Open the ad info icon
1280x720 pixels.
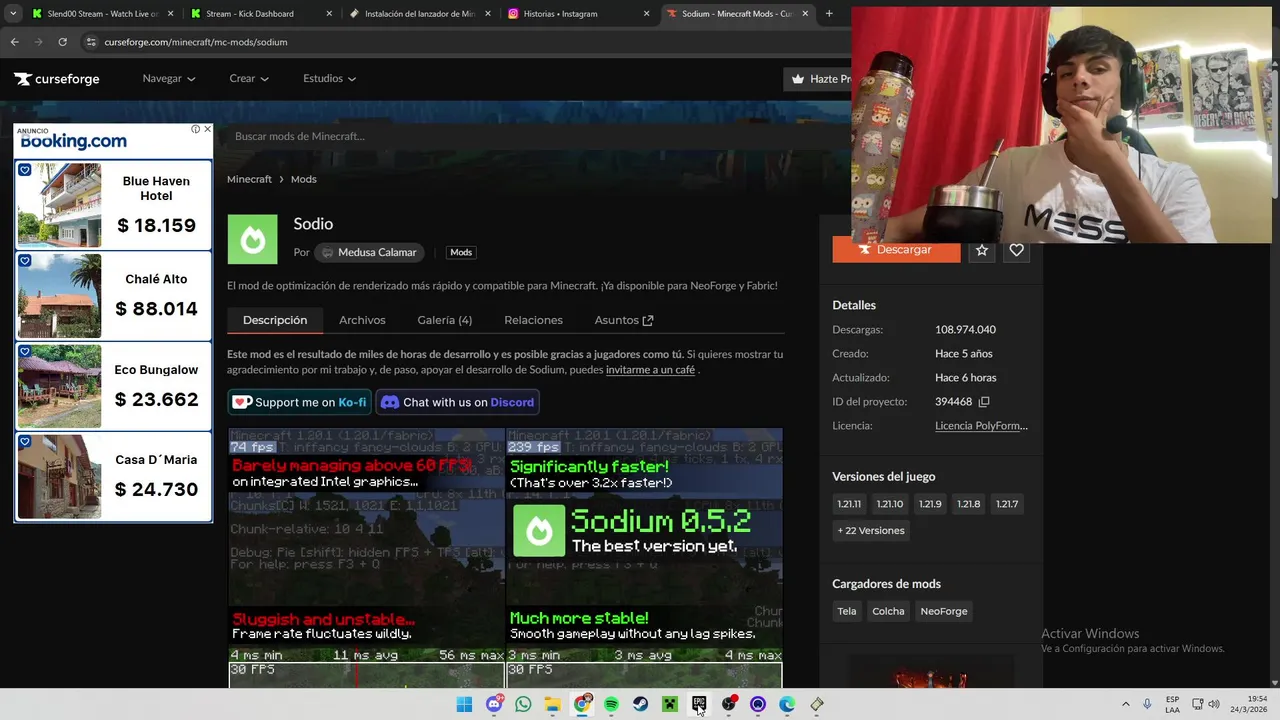[196, 129]
